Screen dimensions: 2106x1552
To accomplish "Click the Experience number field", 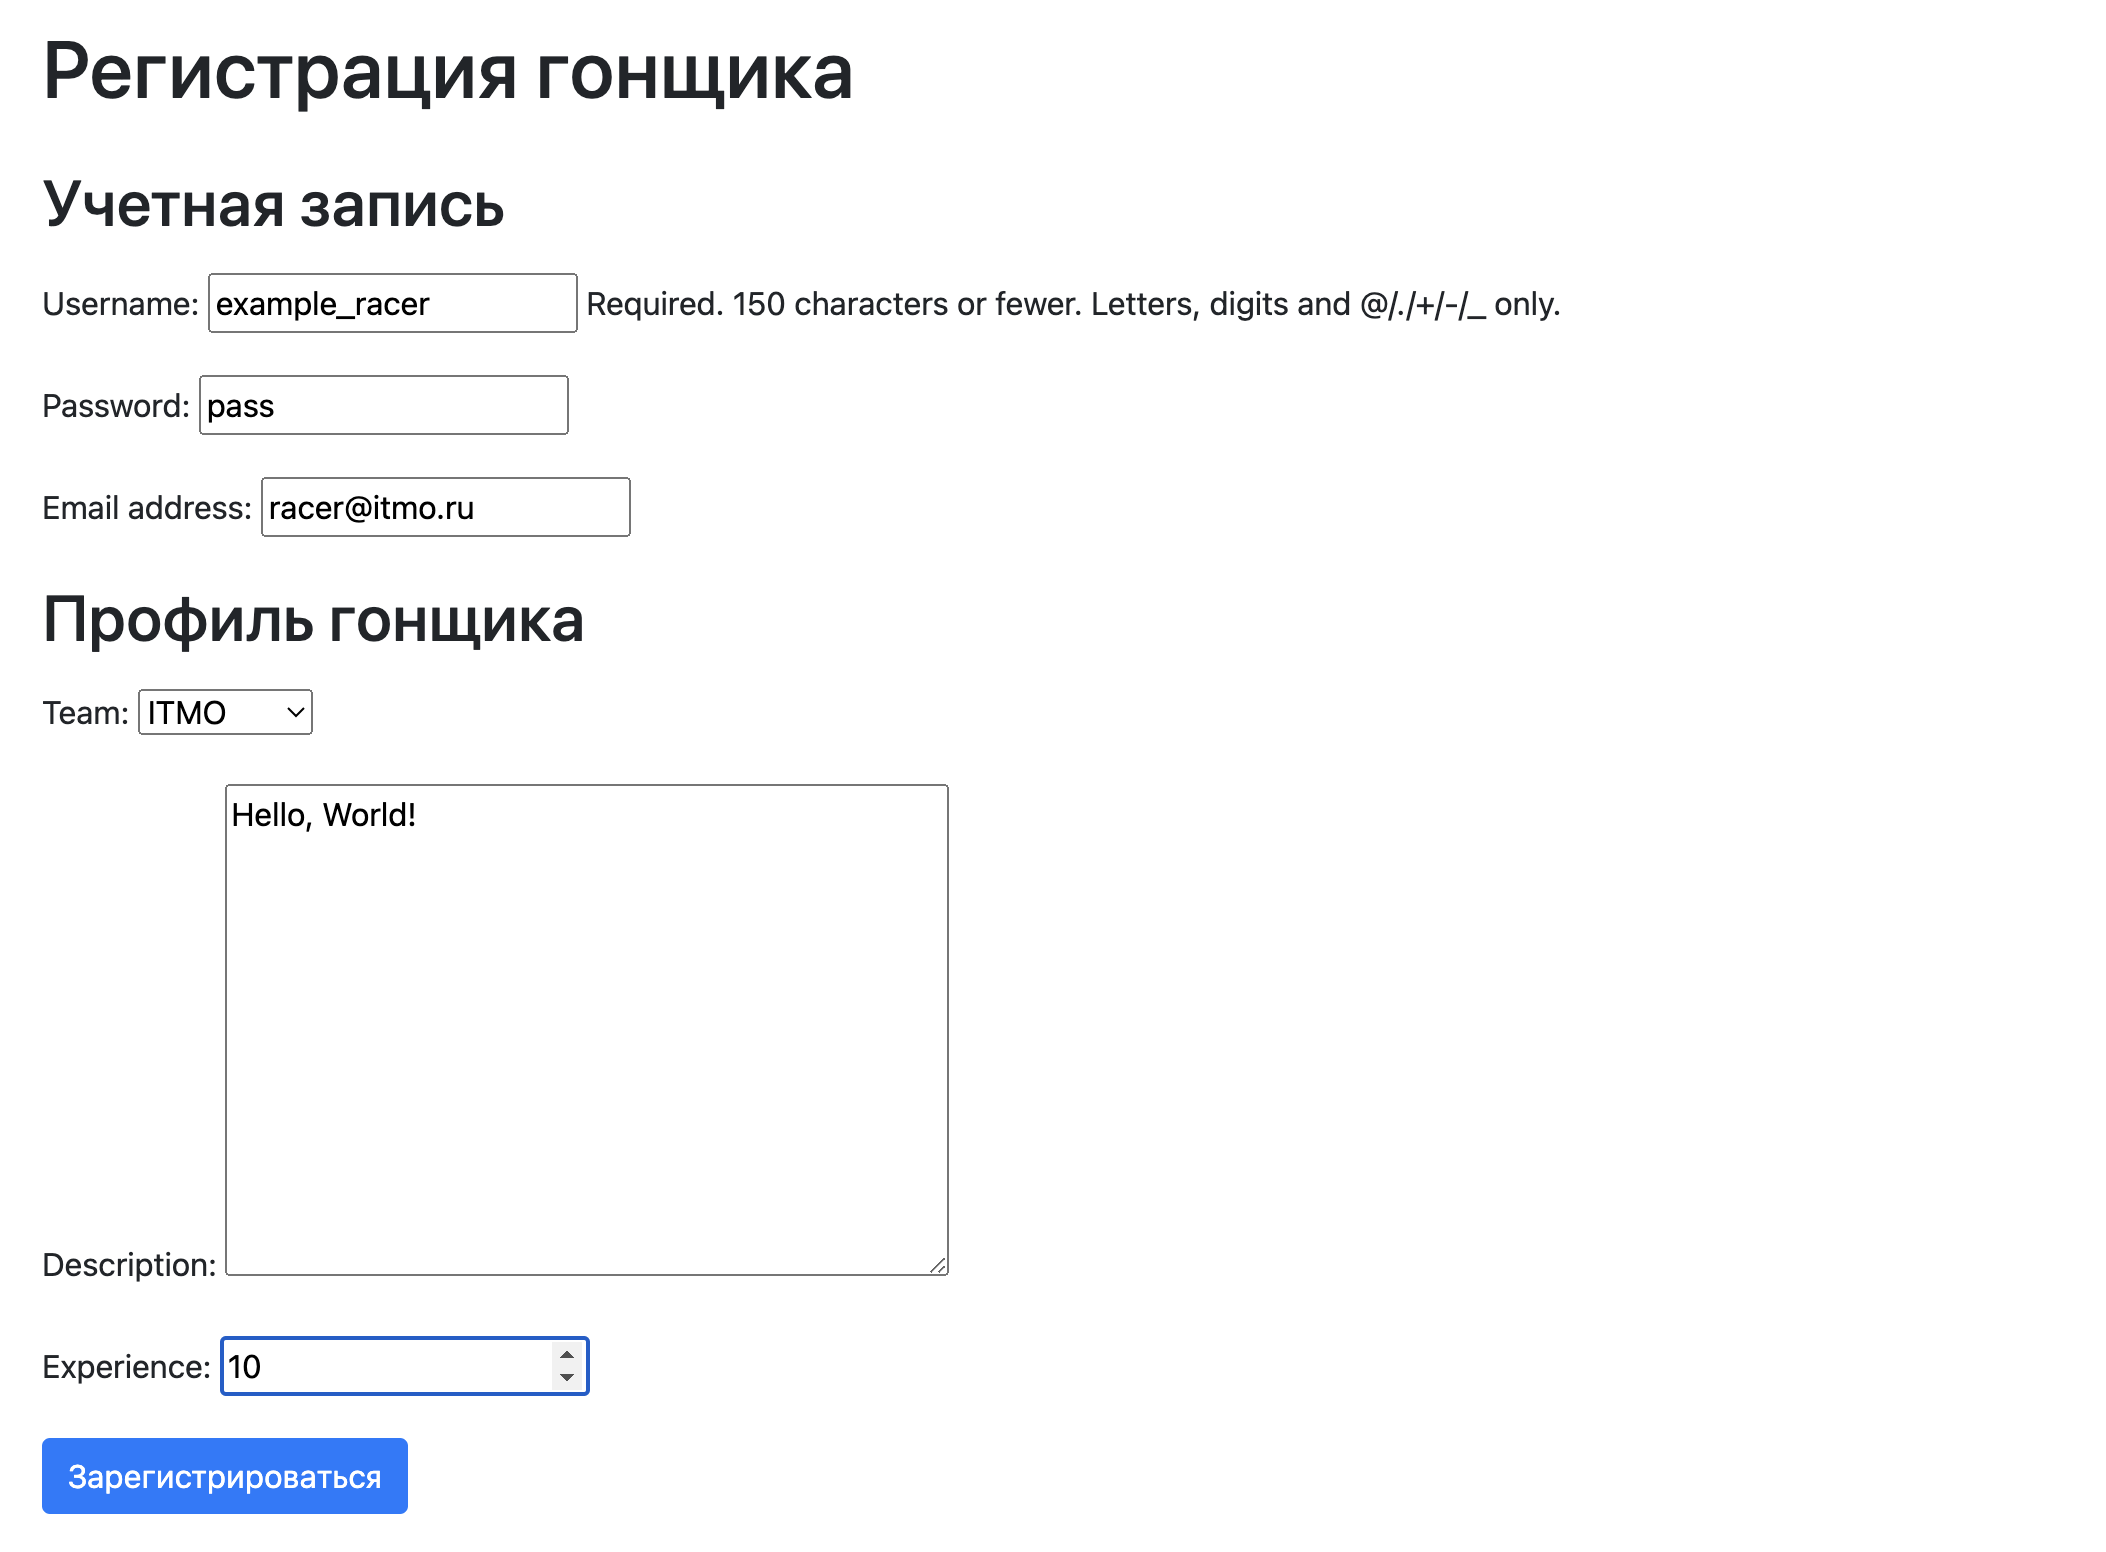I will point(404,1366).
